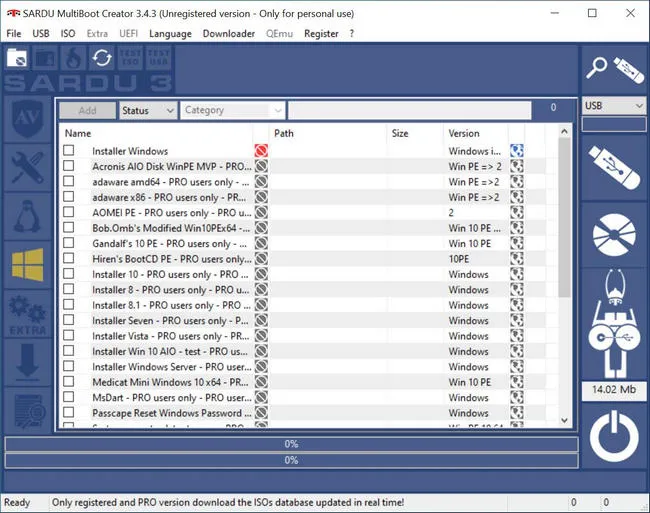Check the Acronis AIO Disk WinPE checkbox
Screen dimensions: 650x513
pyautogui.click(x=69, y=166)
